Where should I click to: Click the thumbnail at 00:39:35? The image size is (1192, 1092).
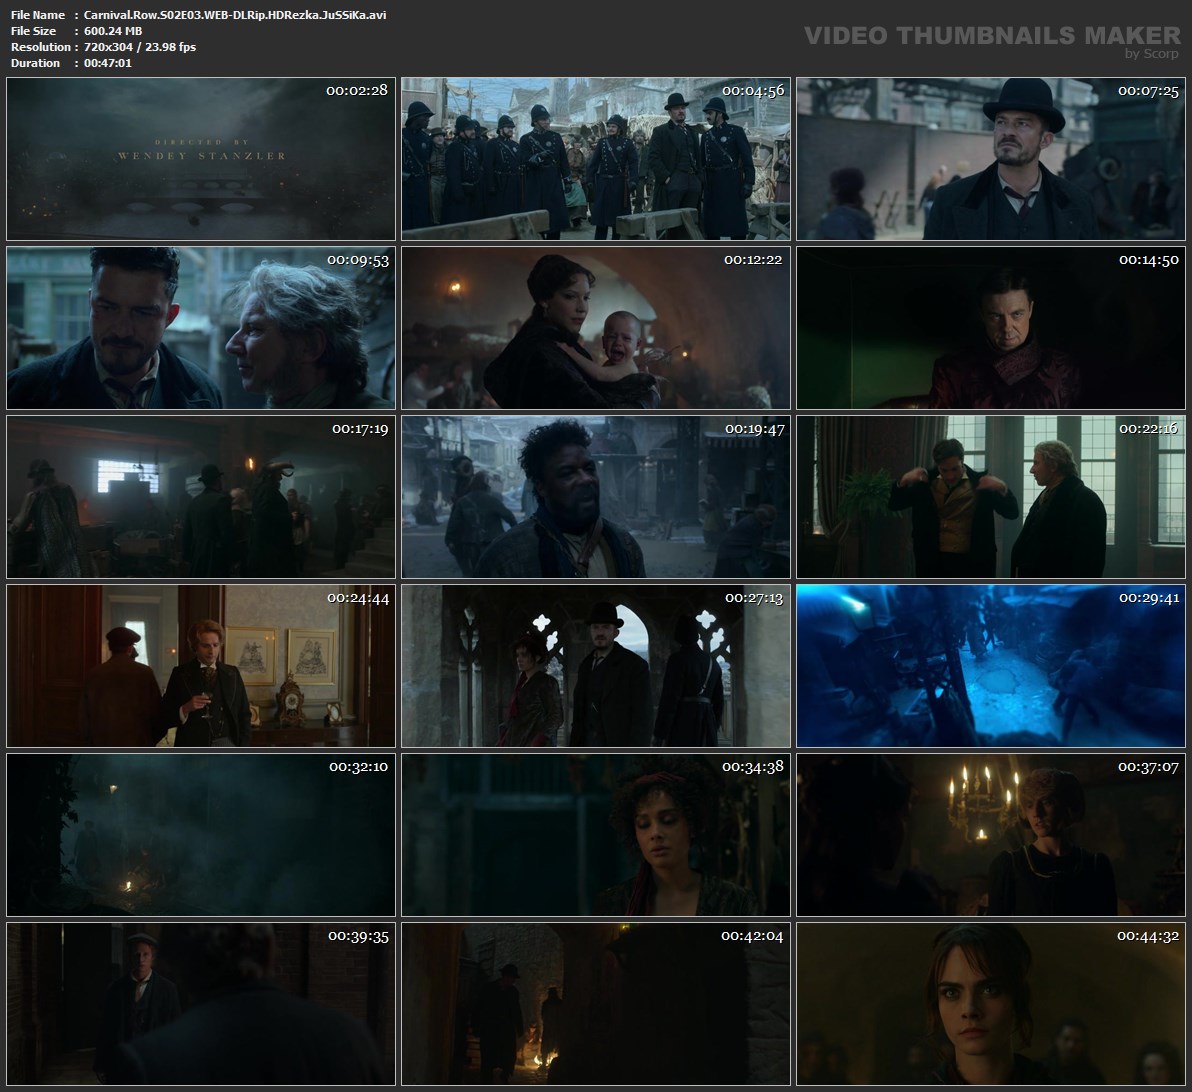[x=201, y=1004]
